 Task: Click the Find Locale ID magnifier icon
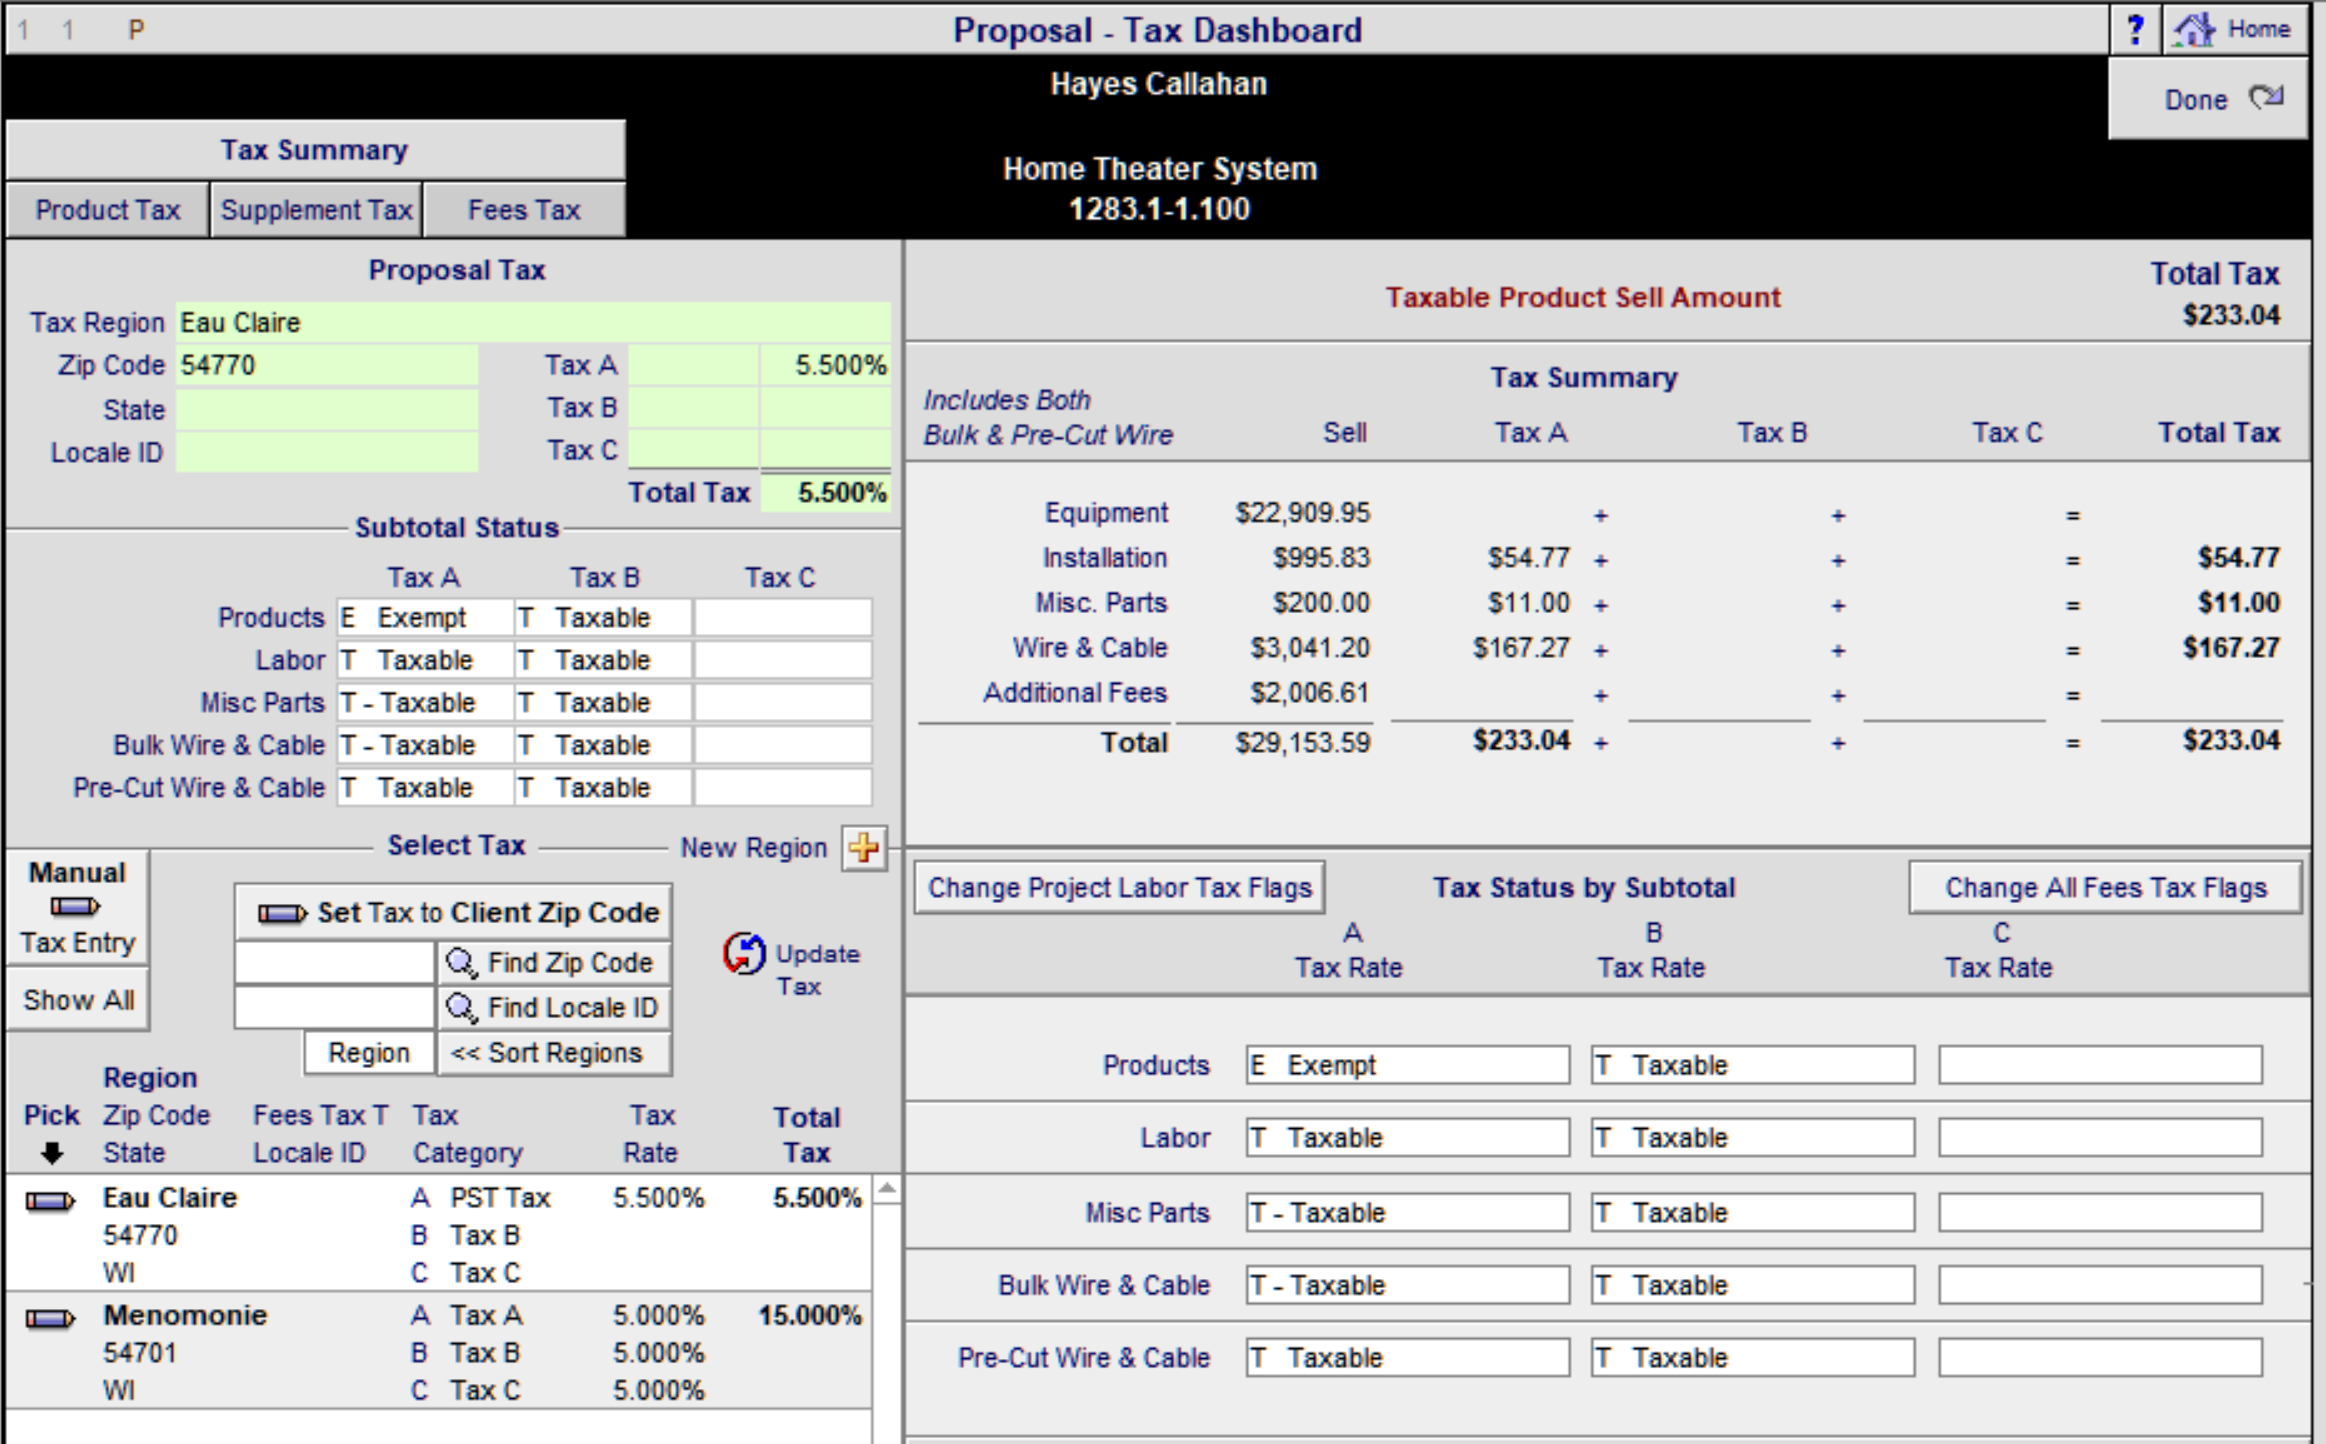click(461, 1008)
